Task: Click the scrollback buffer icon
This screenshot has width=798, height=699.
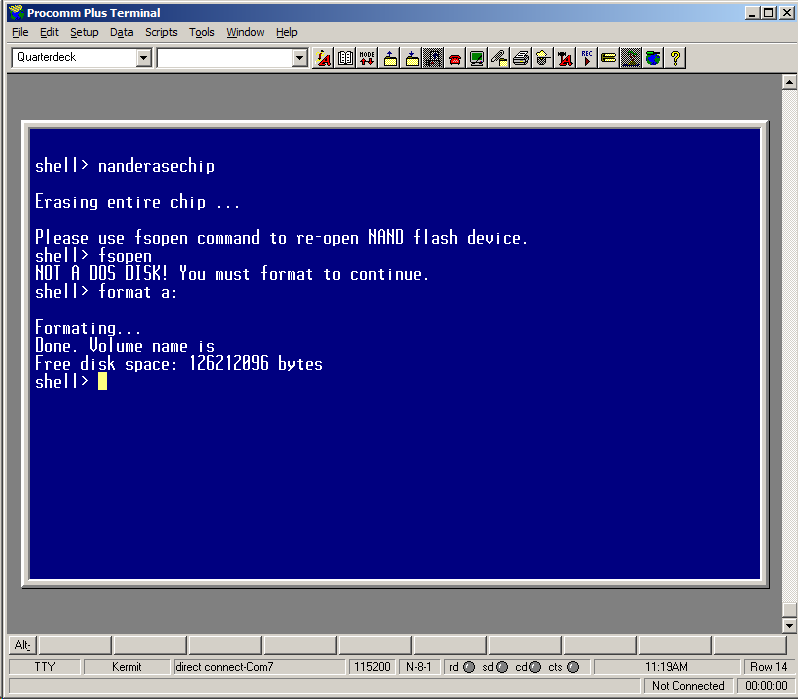Action: point(433,58)
